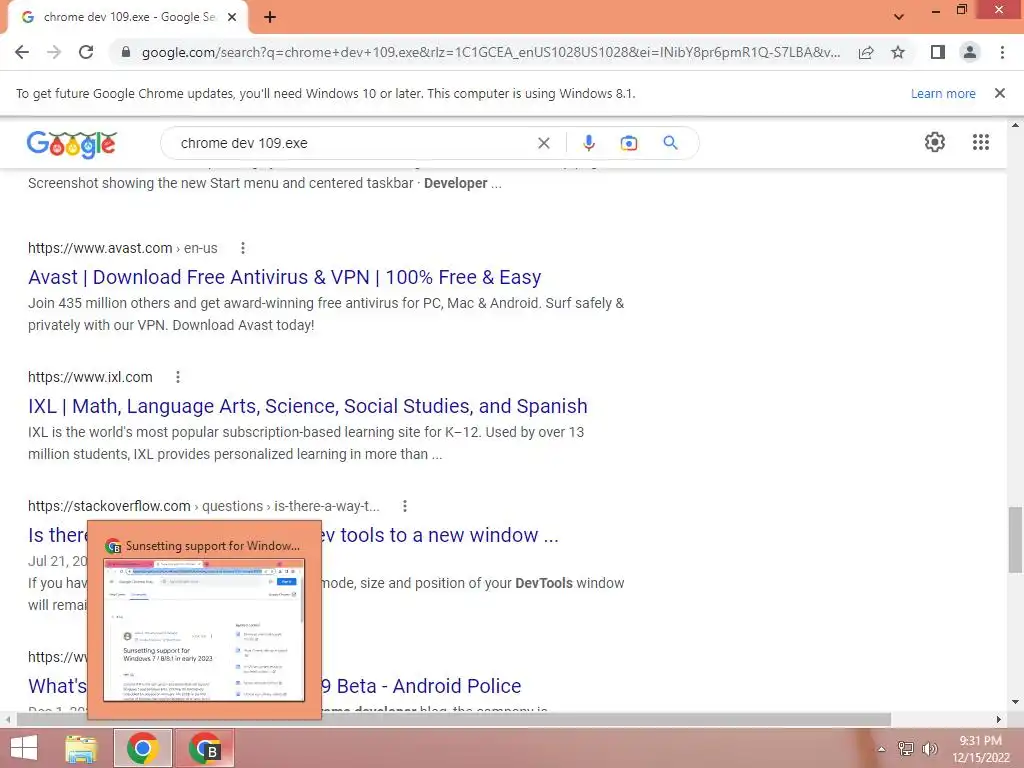Open the Chrome profile avatar menu
Screen dimensions: 1024x768
(x=970, y=52)
